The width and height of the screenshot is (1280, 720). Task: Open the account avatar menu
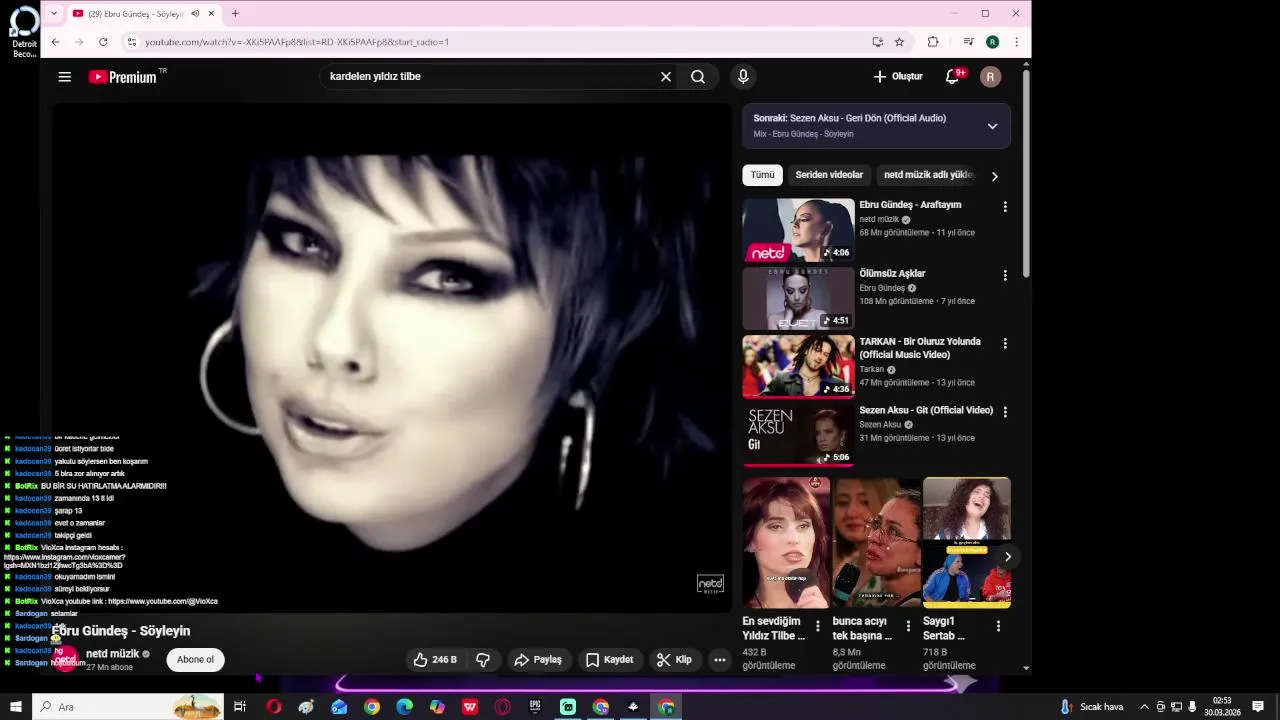coord(990,77)
